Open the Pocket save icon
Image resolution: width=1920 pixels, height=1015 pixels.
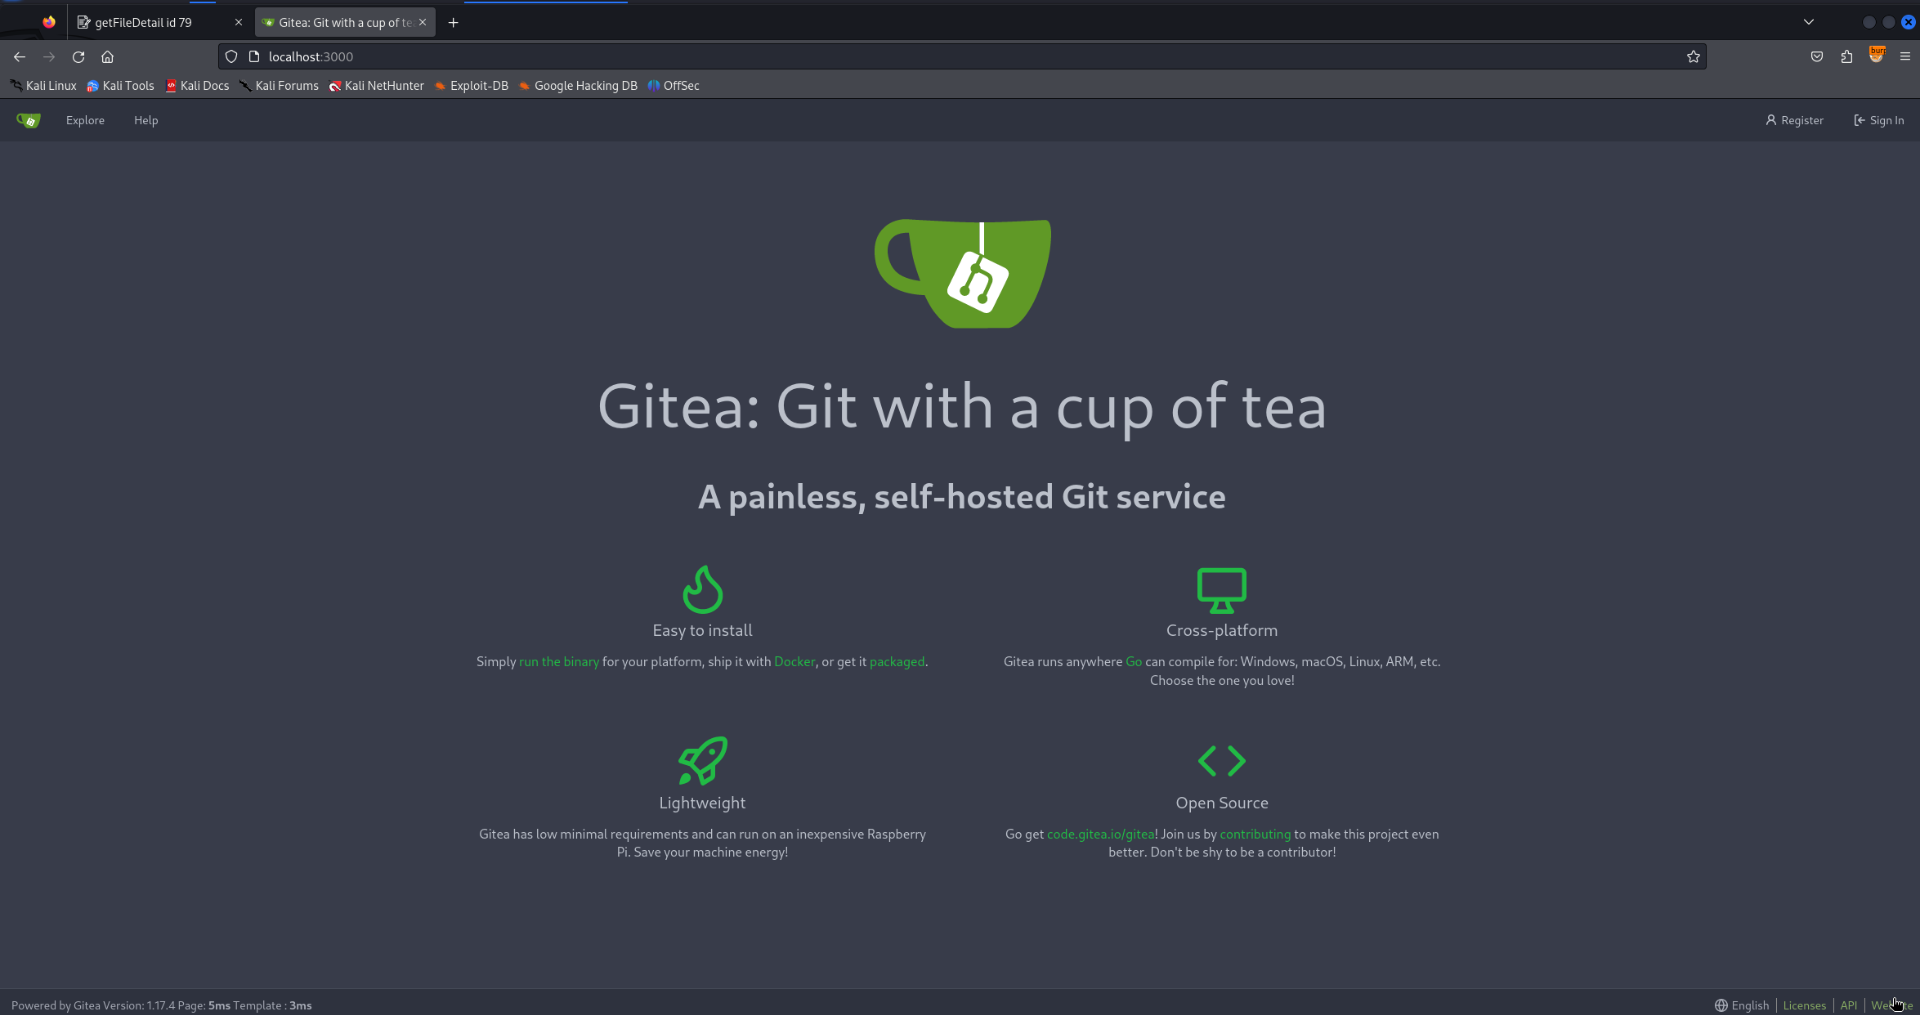[1817, 57]
